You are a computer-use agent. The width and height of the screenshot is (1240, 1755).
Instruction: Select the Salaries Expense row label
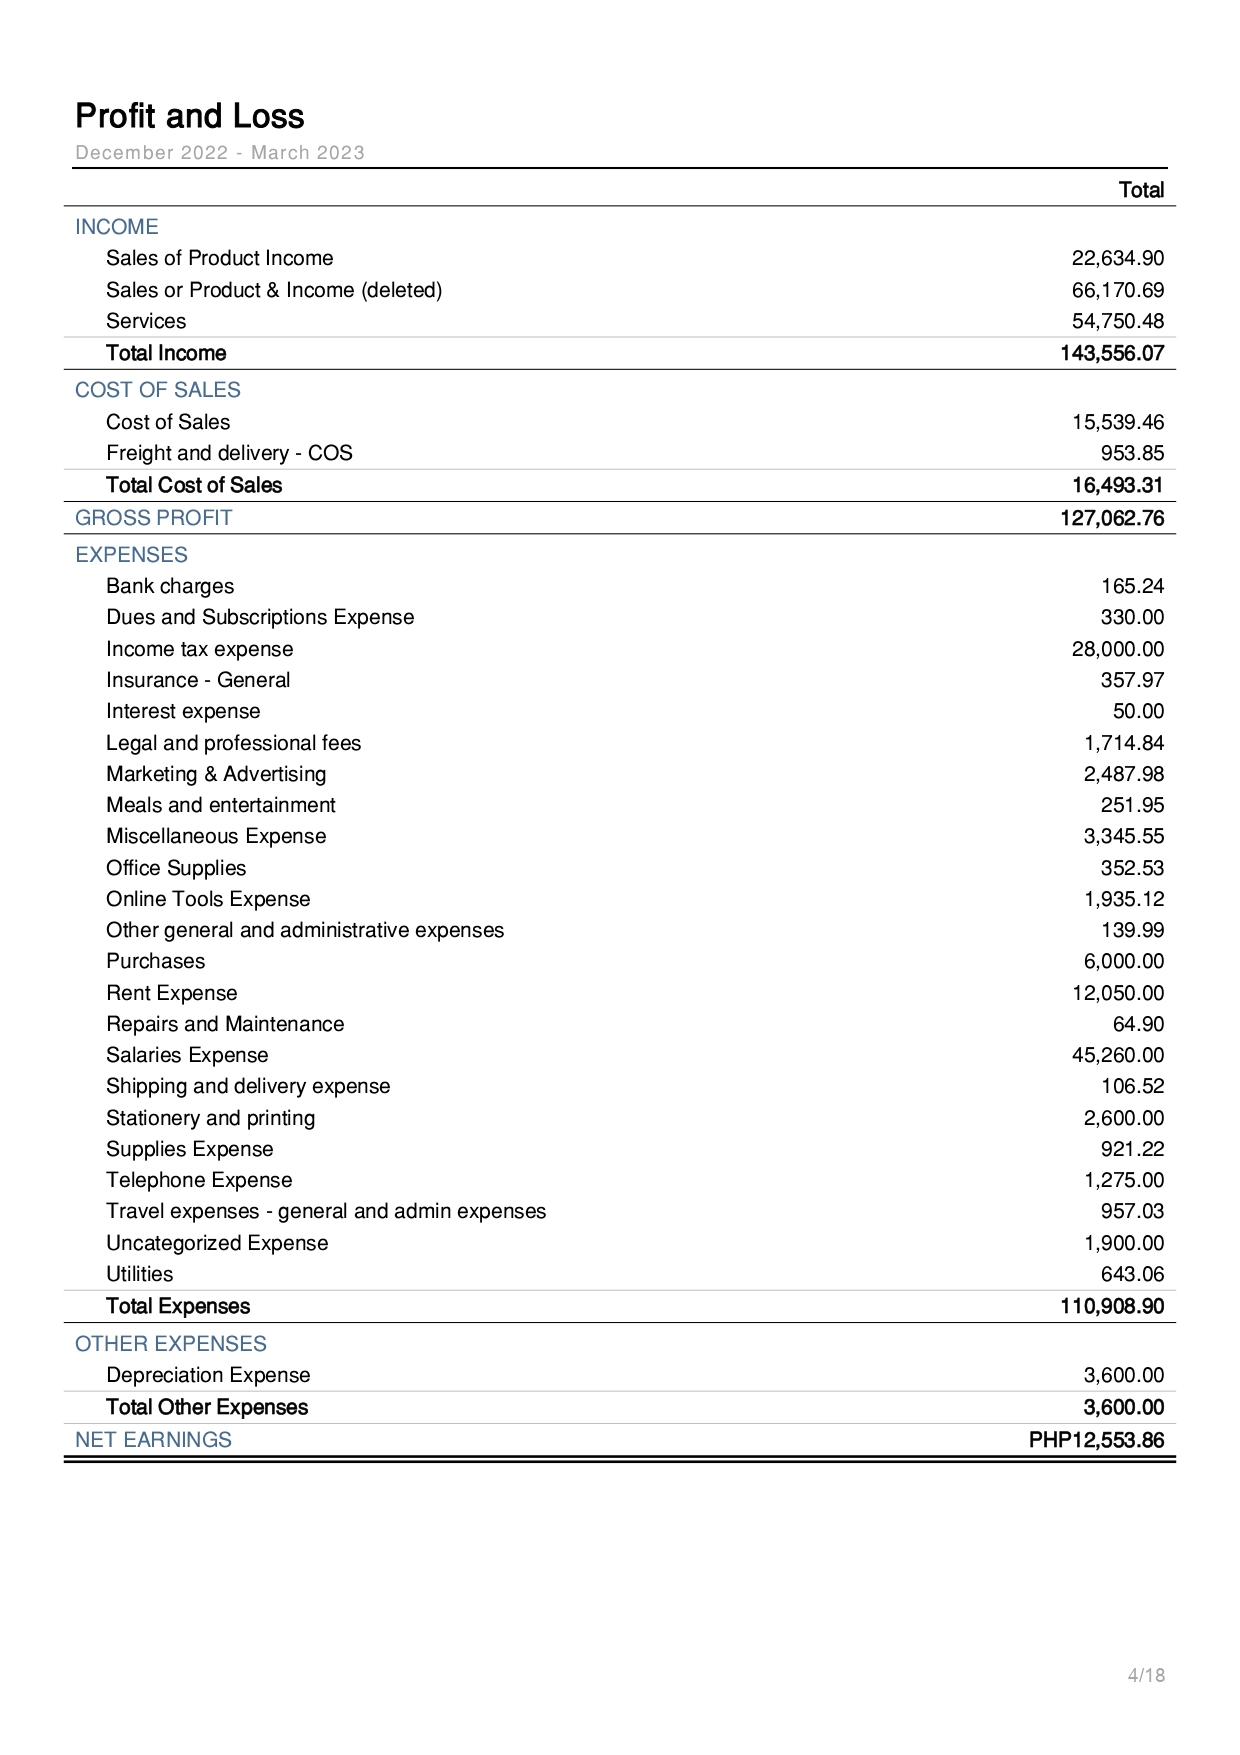coord(187,1055)
